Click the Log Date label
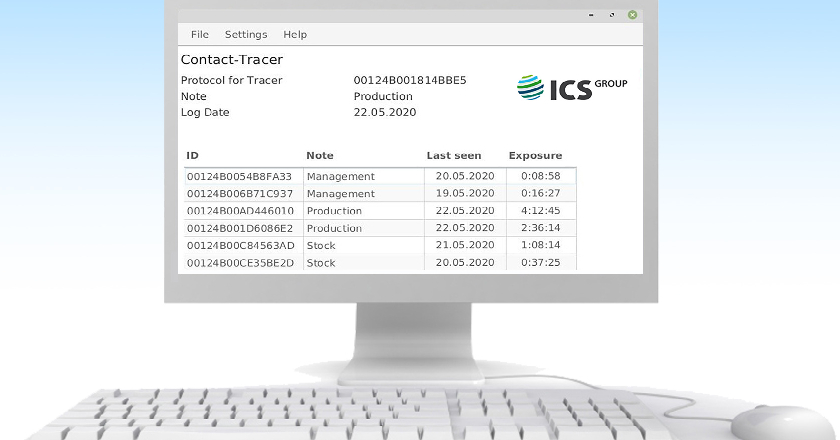The image size is (840, 440). (205, 112)
